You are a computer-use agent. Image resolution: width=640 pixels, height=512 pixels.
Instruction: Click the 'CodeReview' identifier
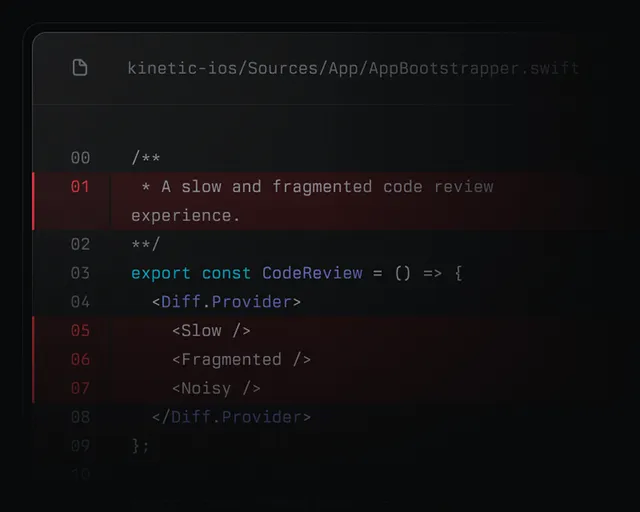[312, 273]
